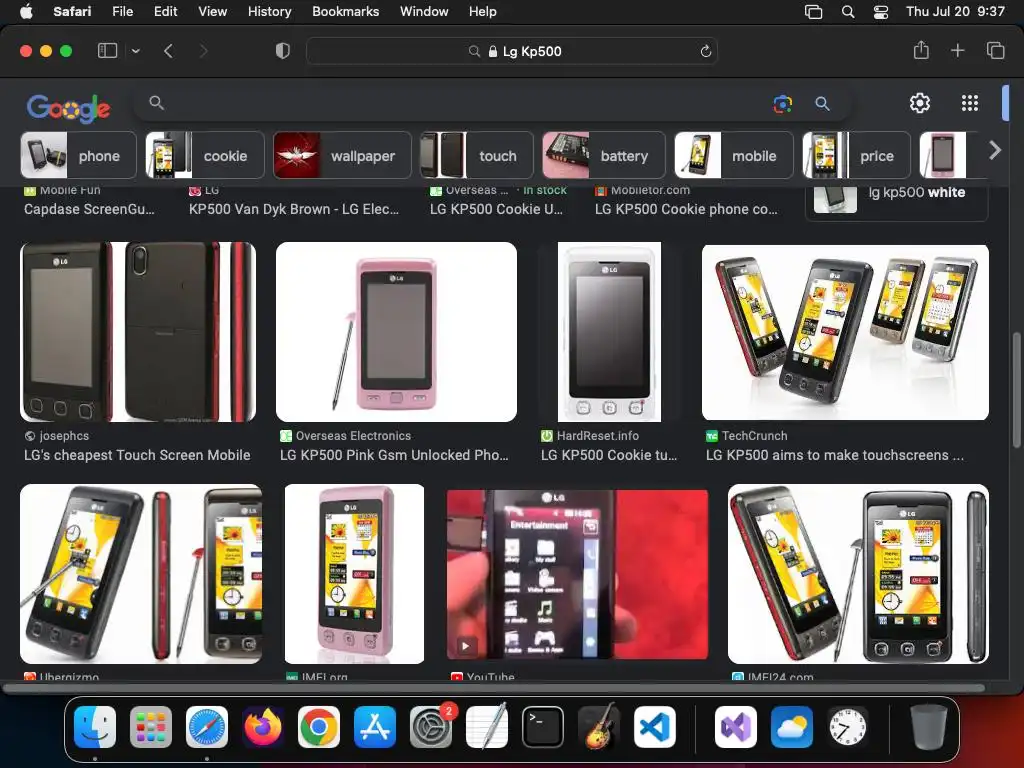Select the 'price' filter chip
This screenshot has width=1024, height=768.
point(856,155)
